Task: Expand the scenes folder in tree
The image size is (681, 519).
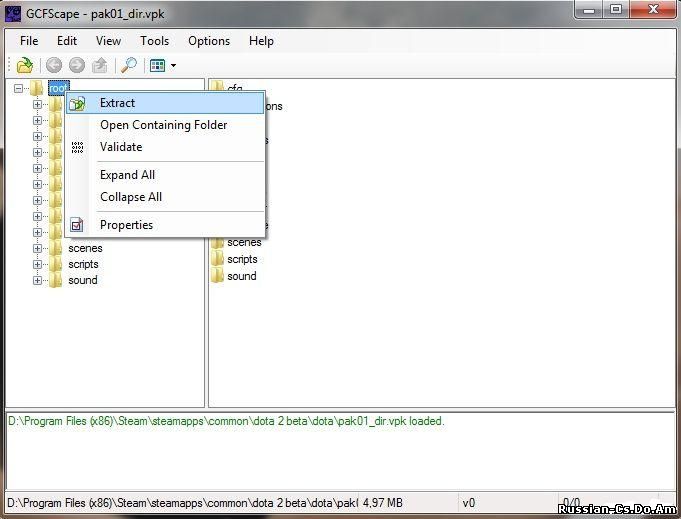Action: [x=38, y=248]
